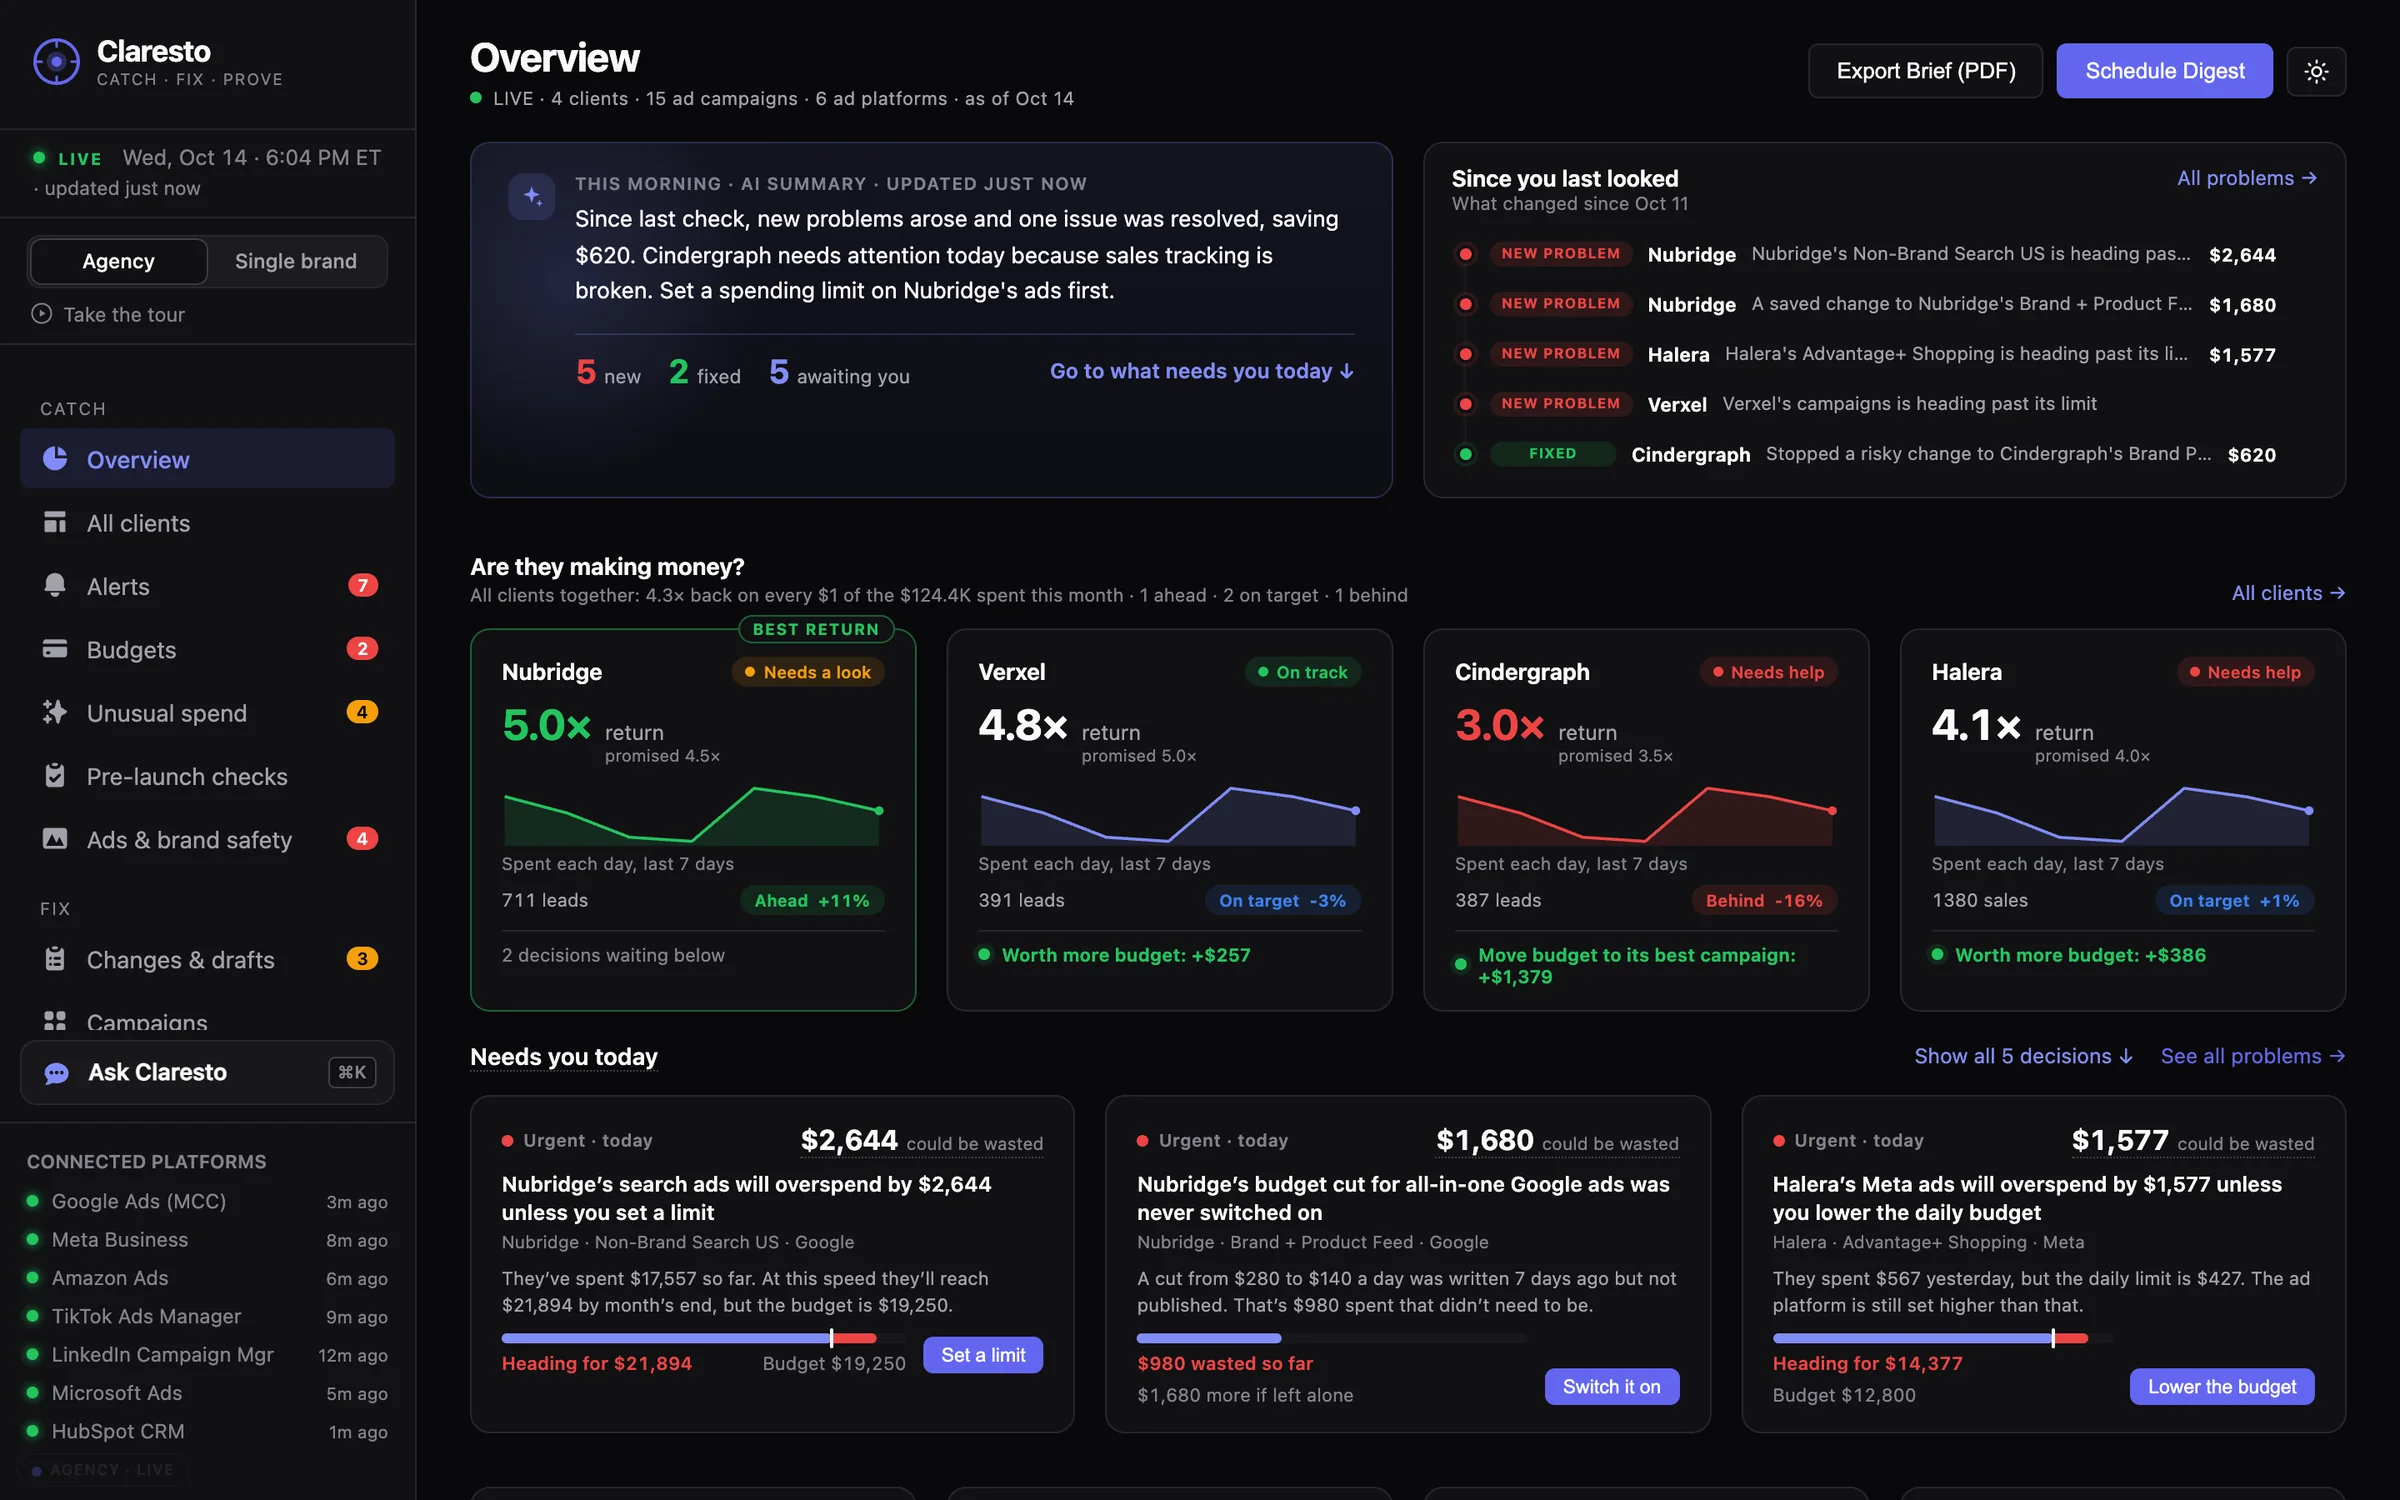2400x1500 pixels.
Task: Open the Overview nav item
Action: point(207,459)
